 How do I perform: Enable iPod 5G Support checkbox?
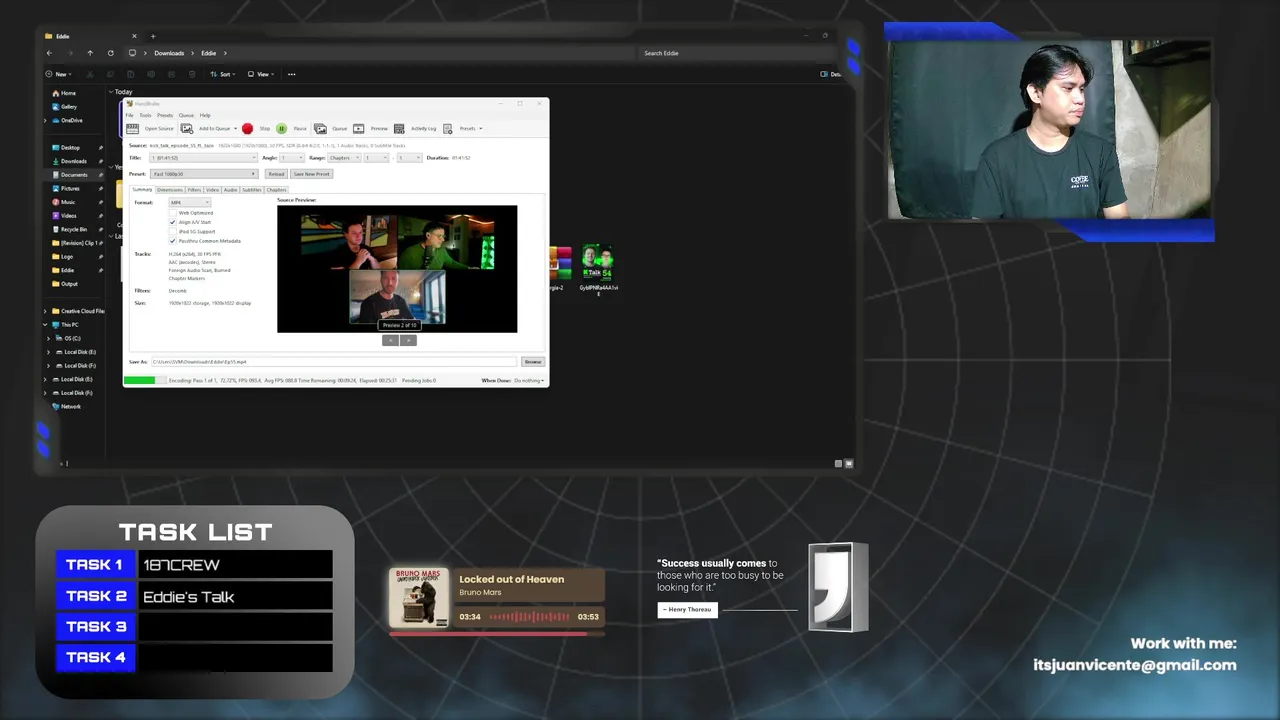pyautogui.click(x=173, y=231)
